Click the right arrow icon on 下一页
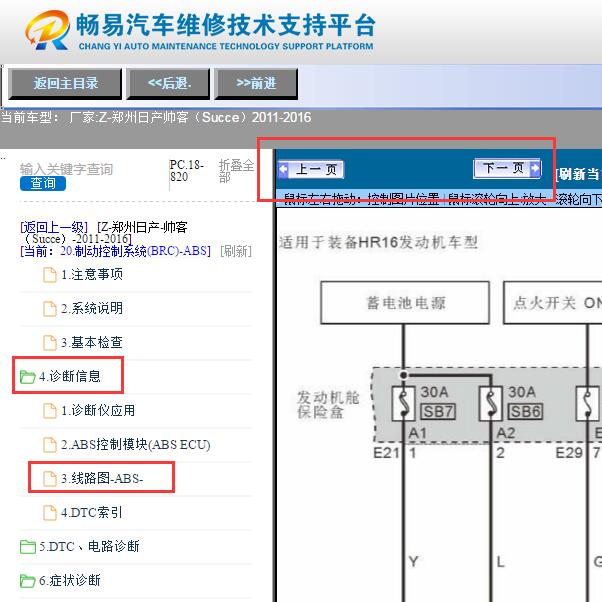602x602 pixels. [x=535, y=168]
